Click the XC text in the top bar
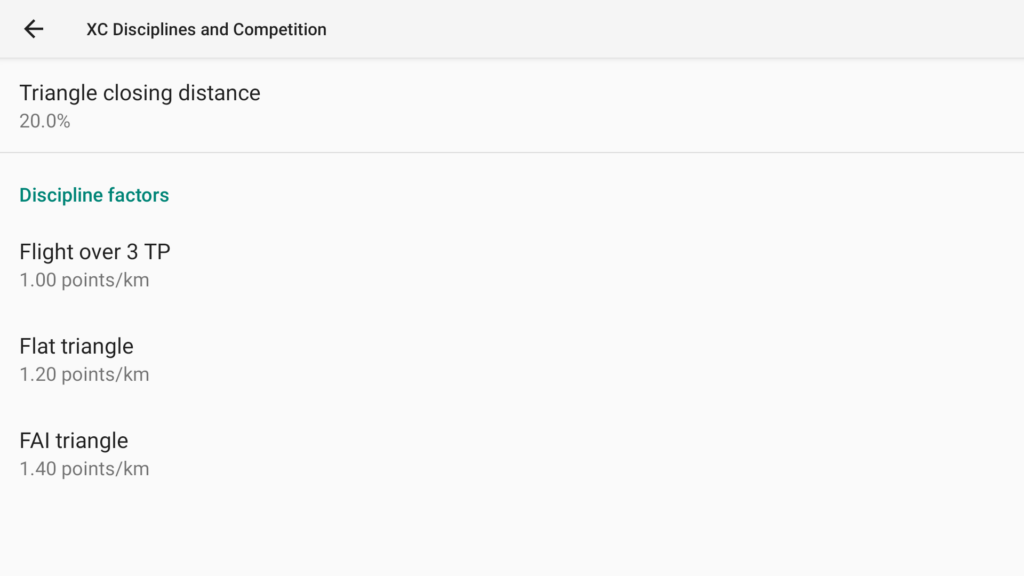The height and width of the screenshot is (576, 1024). pyautogui.click(x=97, y=29)
